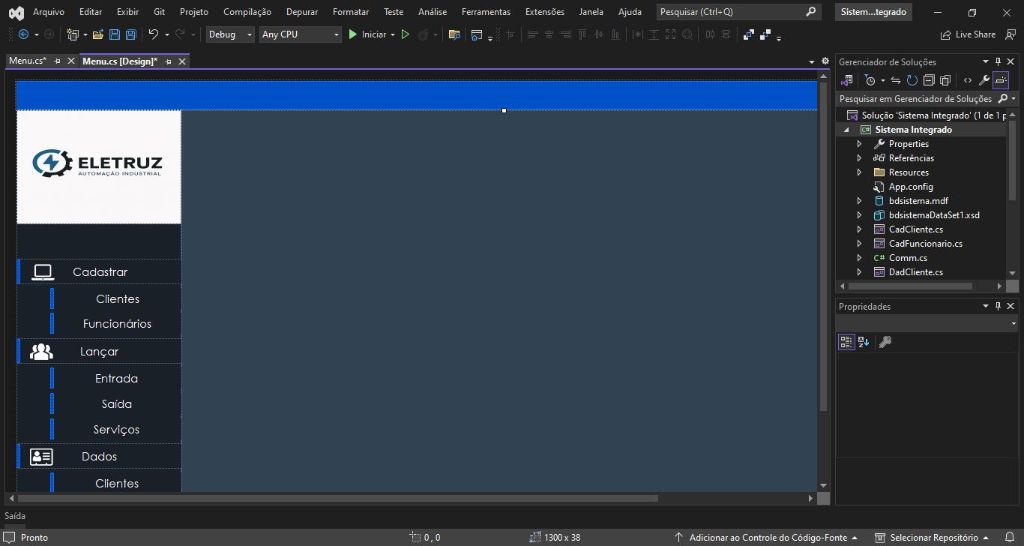Toggle the preview selected items button
1024x546 pixels.
tap(1000, 80)
